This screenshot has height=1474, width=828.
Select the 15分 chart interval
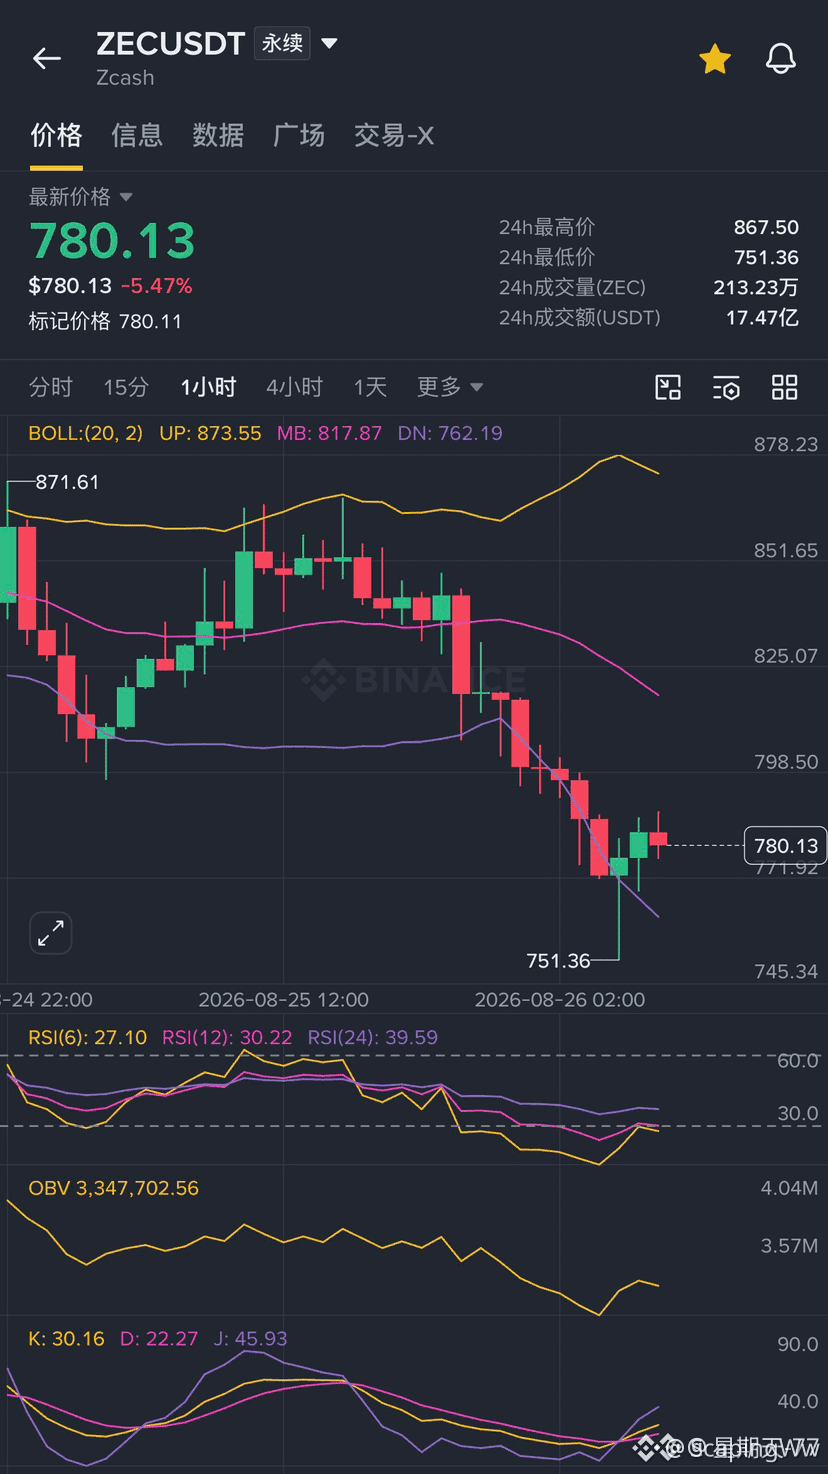(126, 387)
